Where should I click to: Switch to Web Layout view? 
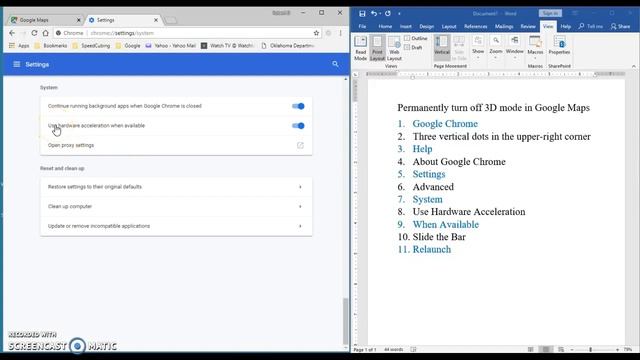tap(394, 48)
